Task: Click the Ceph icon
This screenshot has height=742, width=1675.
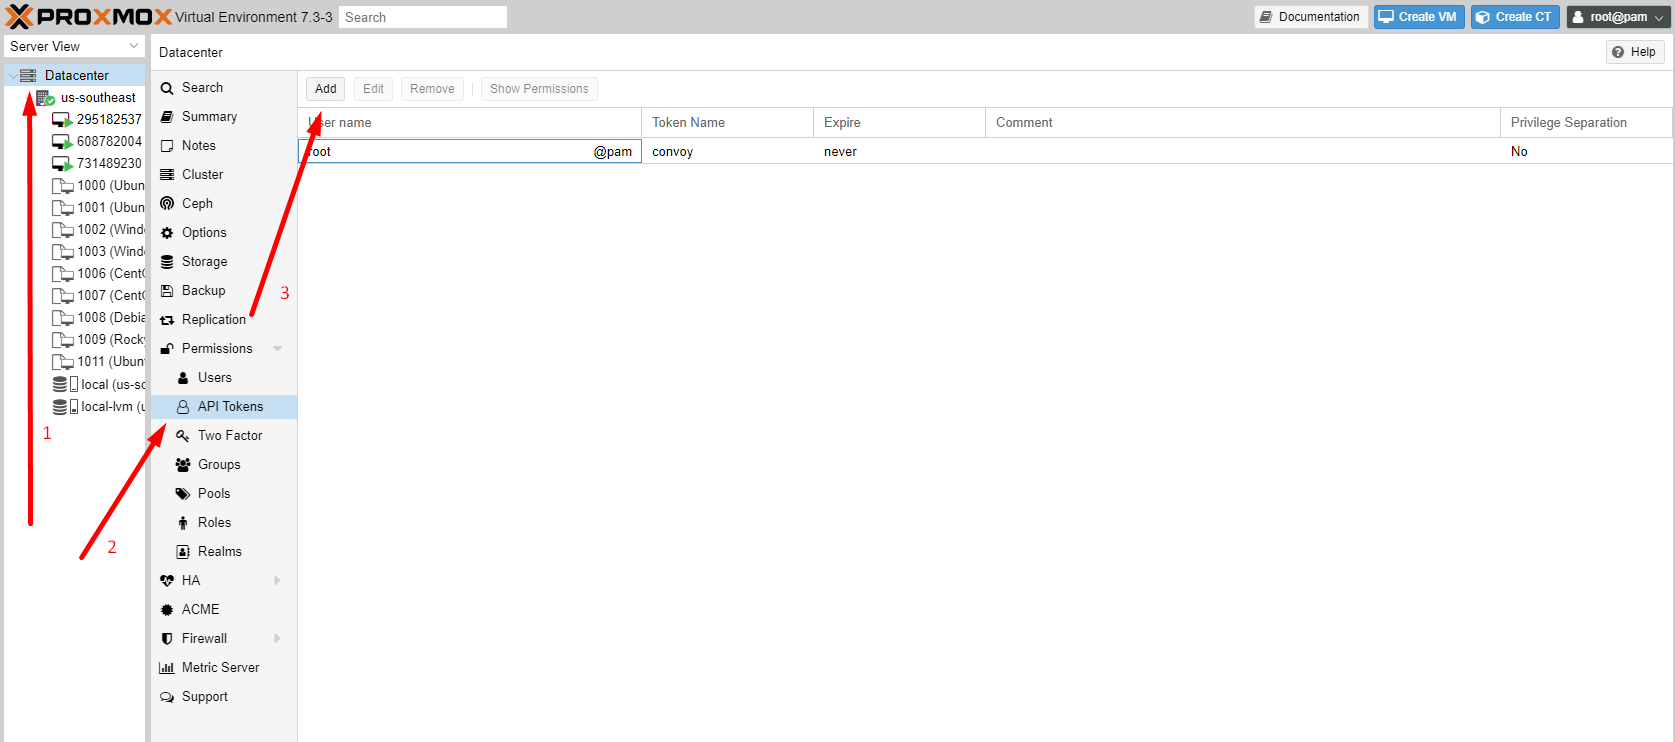Action: coord(167,204)
